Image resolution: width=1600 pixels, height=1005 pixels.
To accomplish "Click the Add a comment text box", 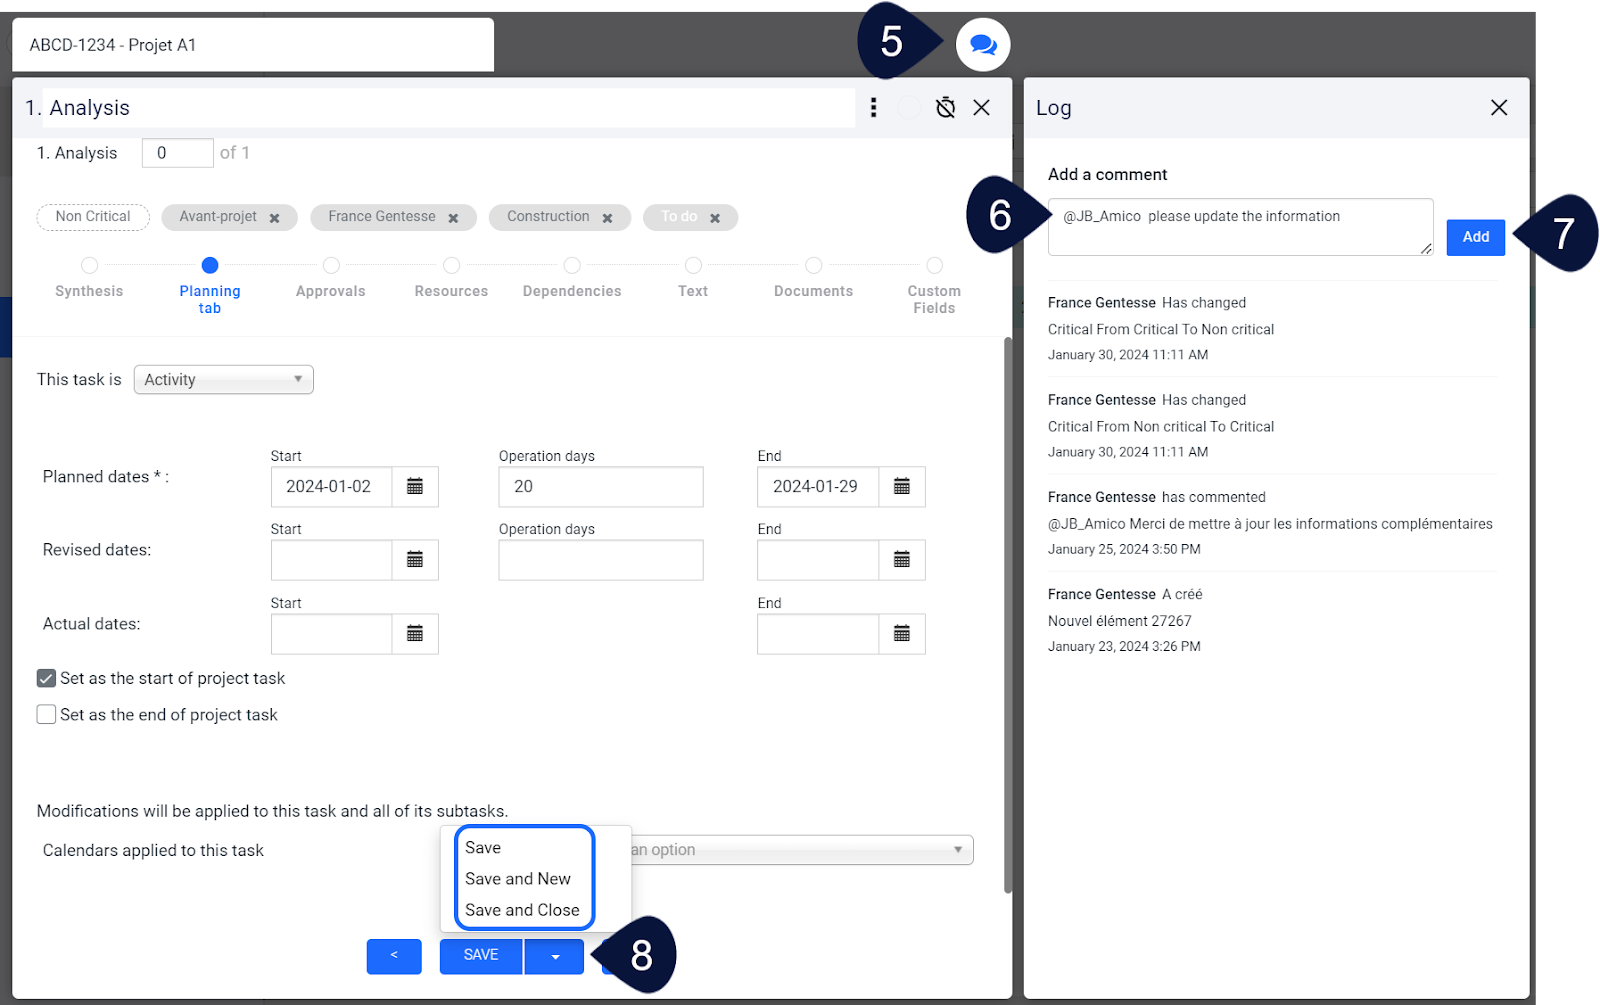I will coord(1240,227).
